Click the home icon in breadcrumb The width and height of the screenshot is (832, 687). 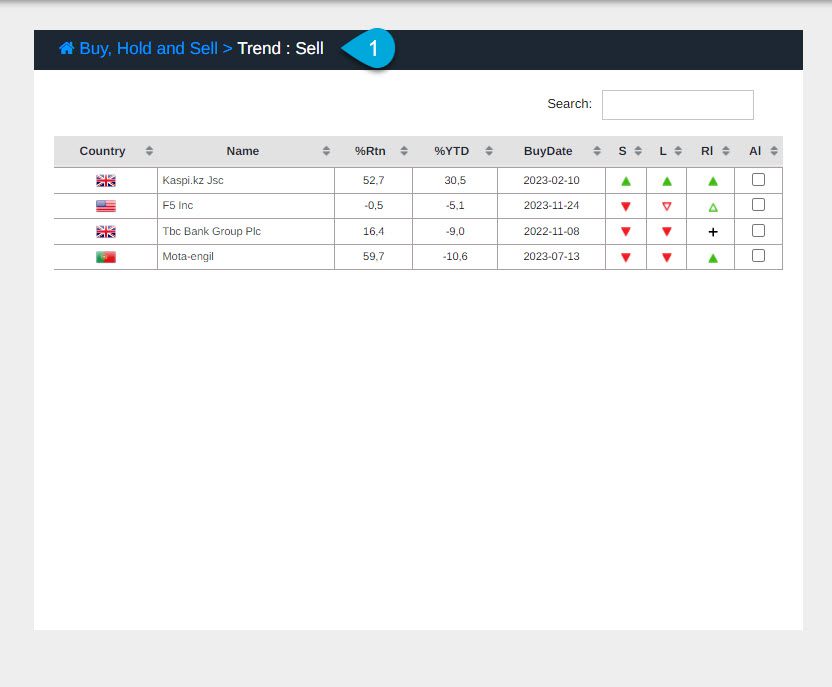coord(66,48)
